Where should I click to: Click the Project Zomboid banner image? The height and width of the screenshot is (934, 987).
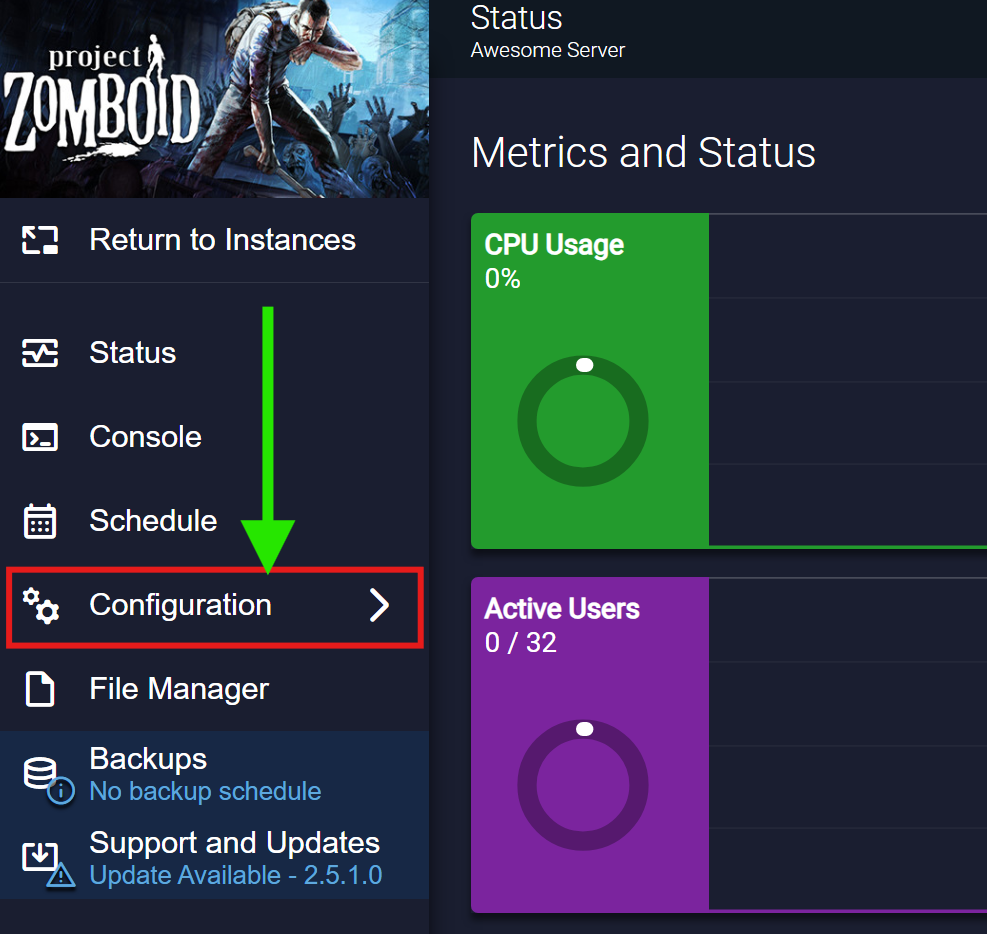214,98
